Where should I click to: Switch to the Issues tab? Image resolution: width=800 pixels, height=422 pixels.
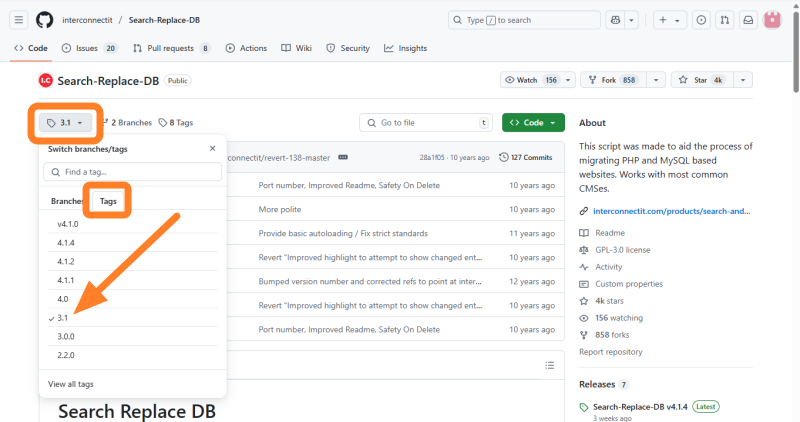pos(89,48)
